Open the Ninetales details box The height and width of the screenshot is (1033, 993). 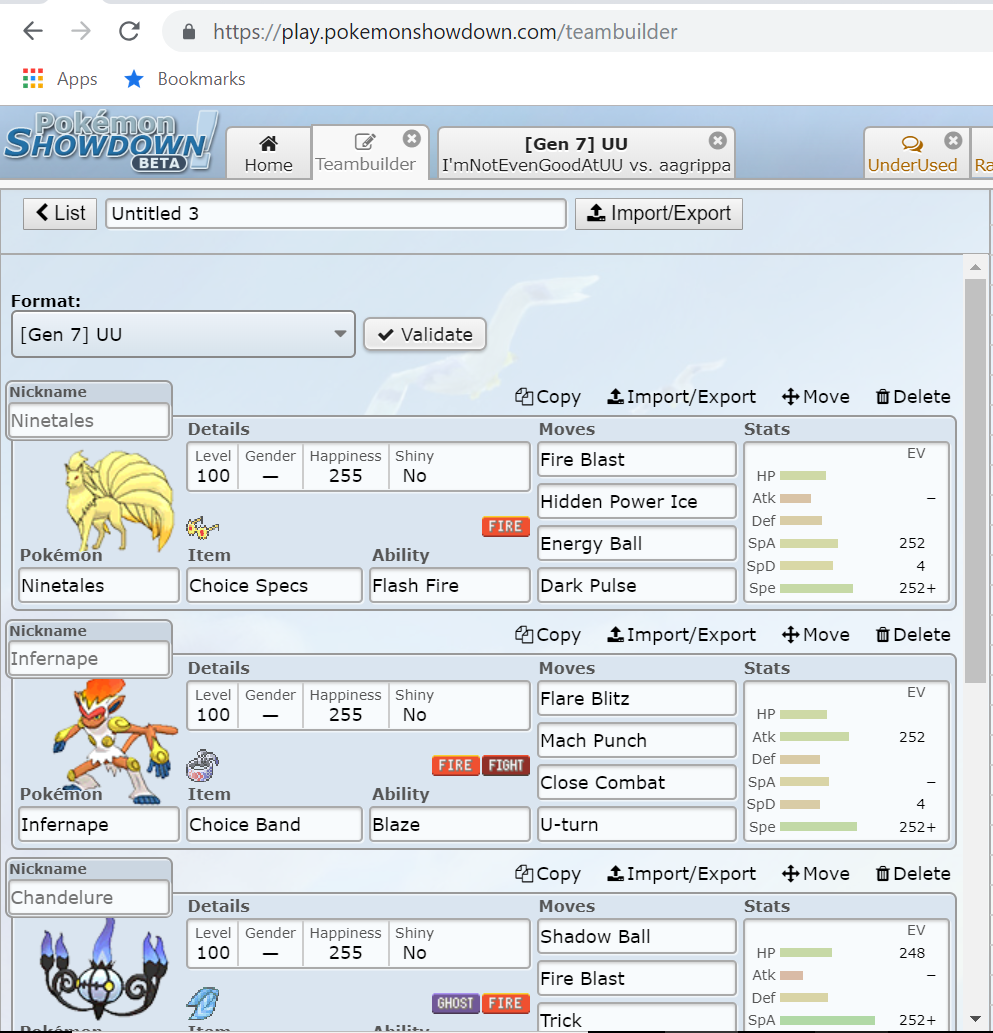[358, 466]
